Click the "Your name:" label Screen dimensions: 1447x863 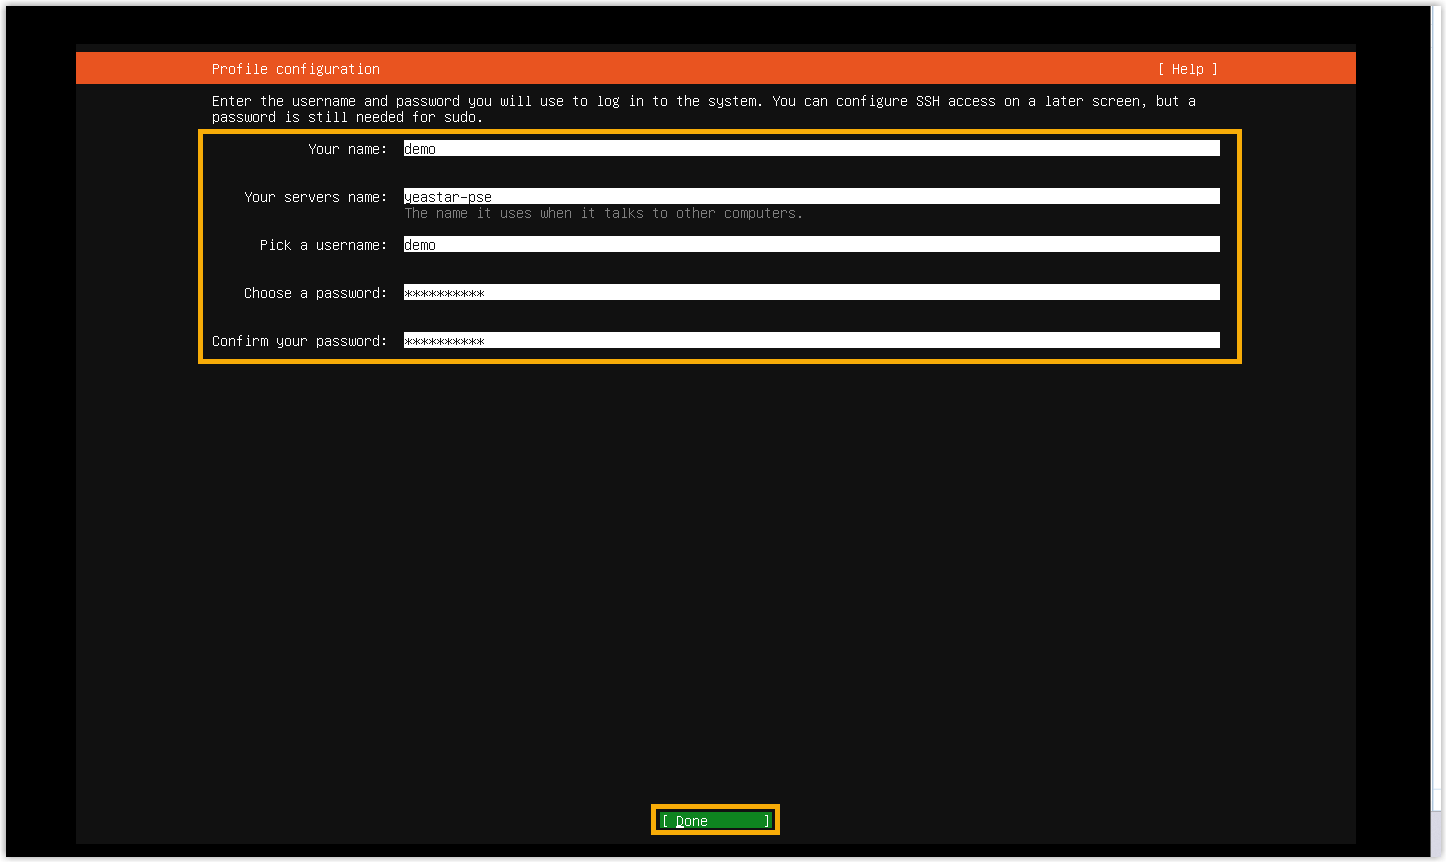click(x=347, y=149)
